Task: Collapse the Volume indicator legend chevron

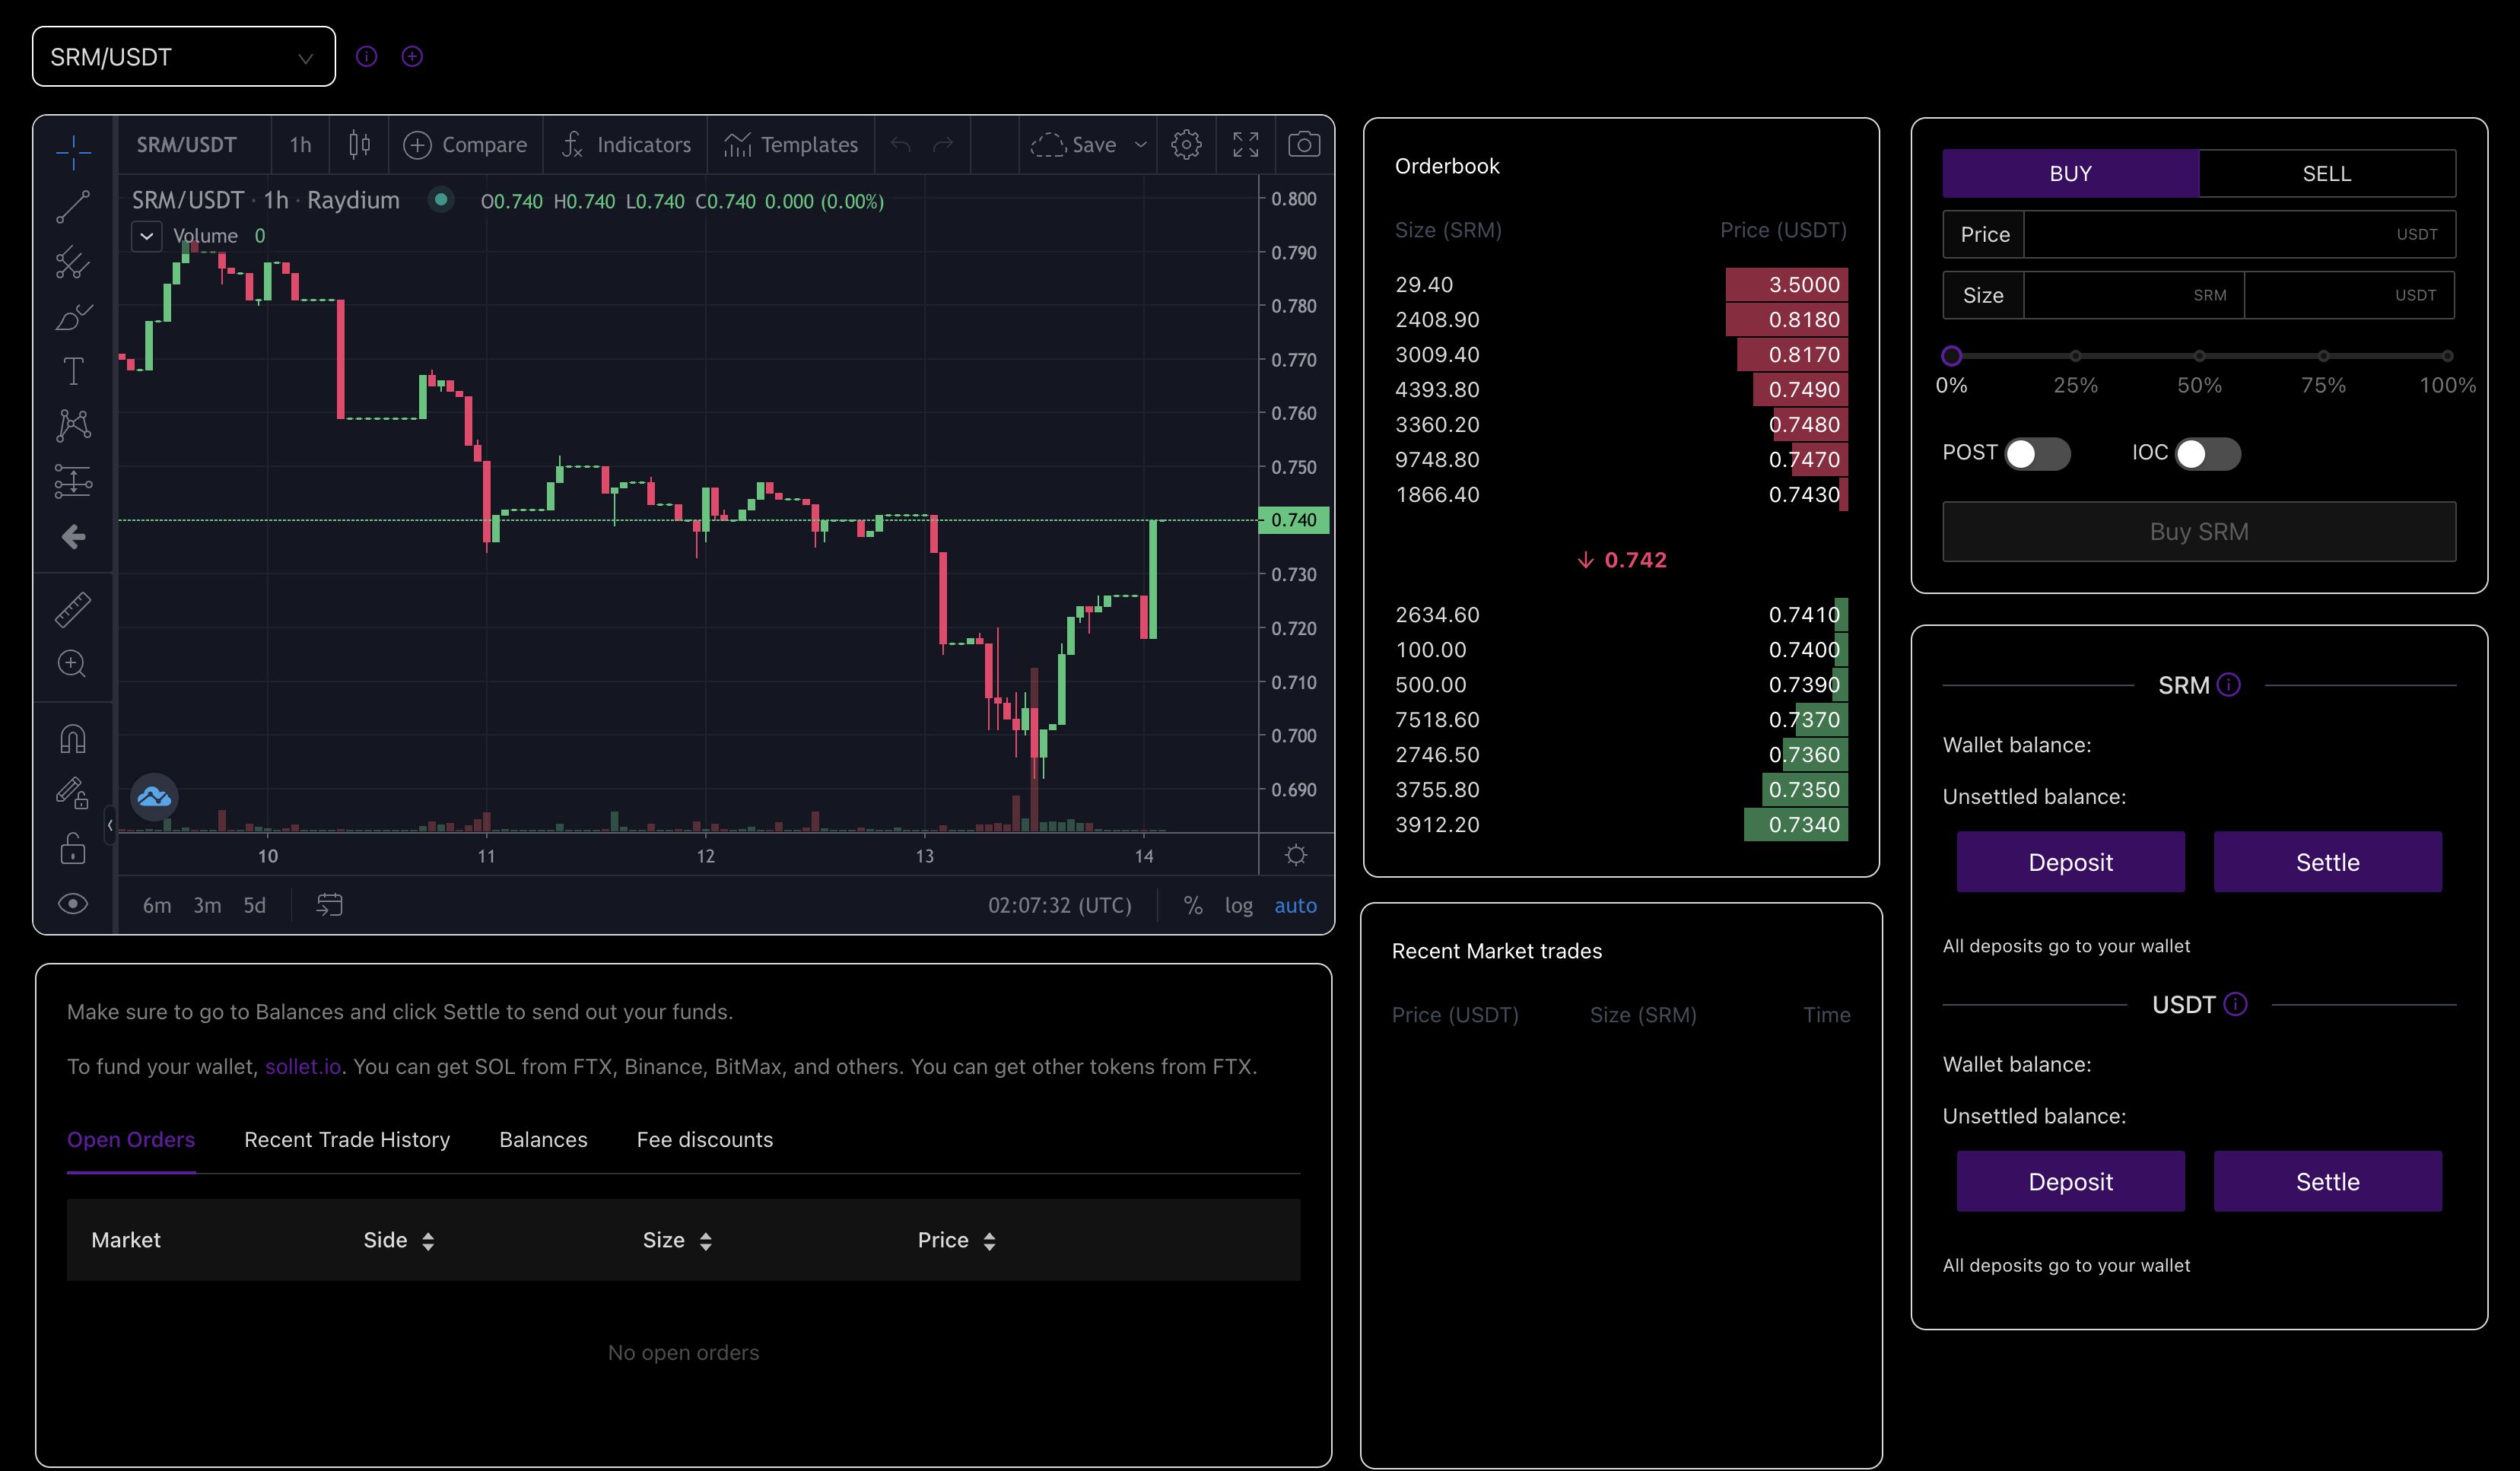Action: (147, 236)
